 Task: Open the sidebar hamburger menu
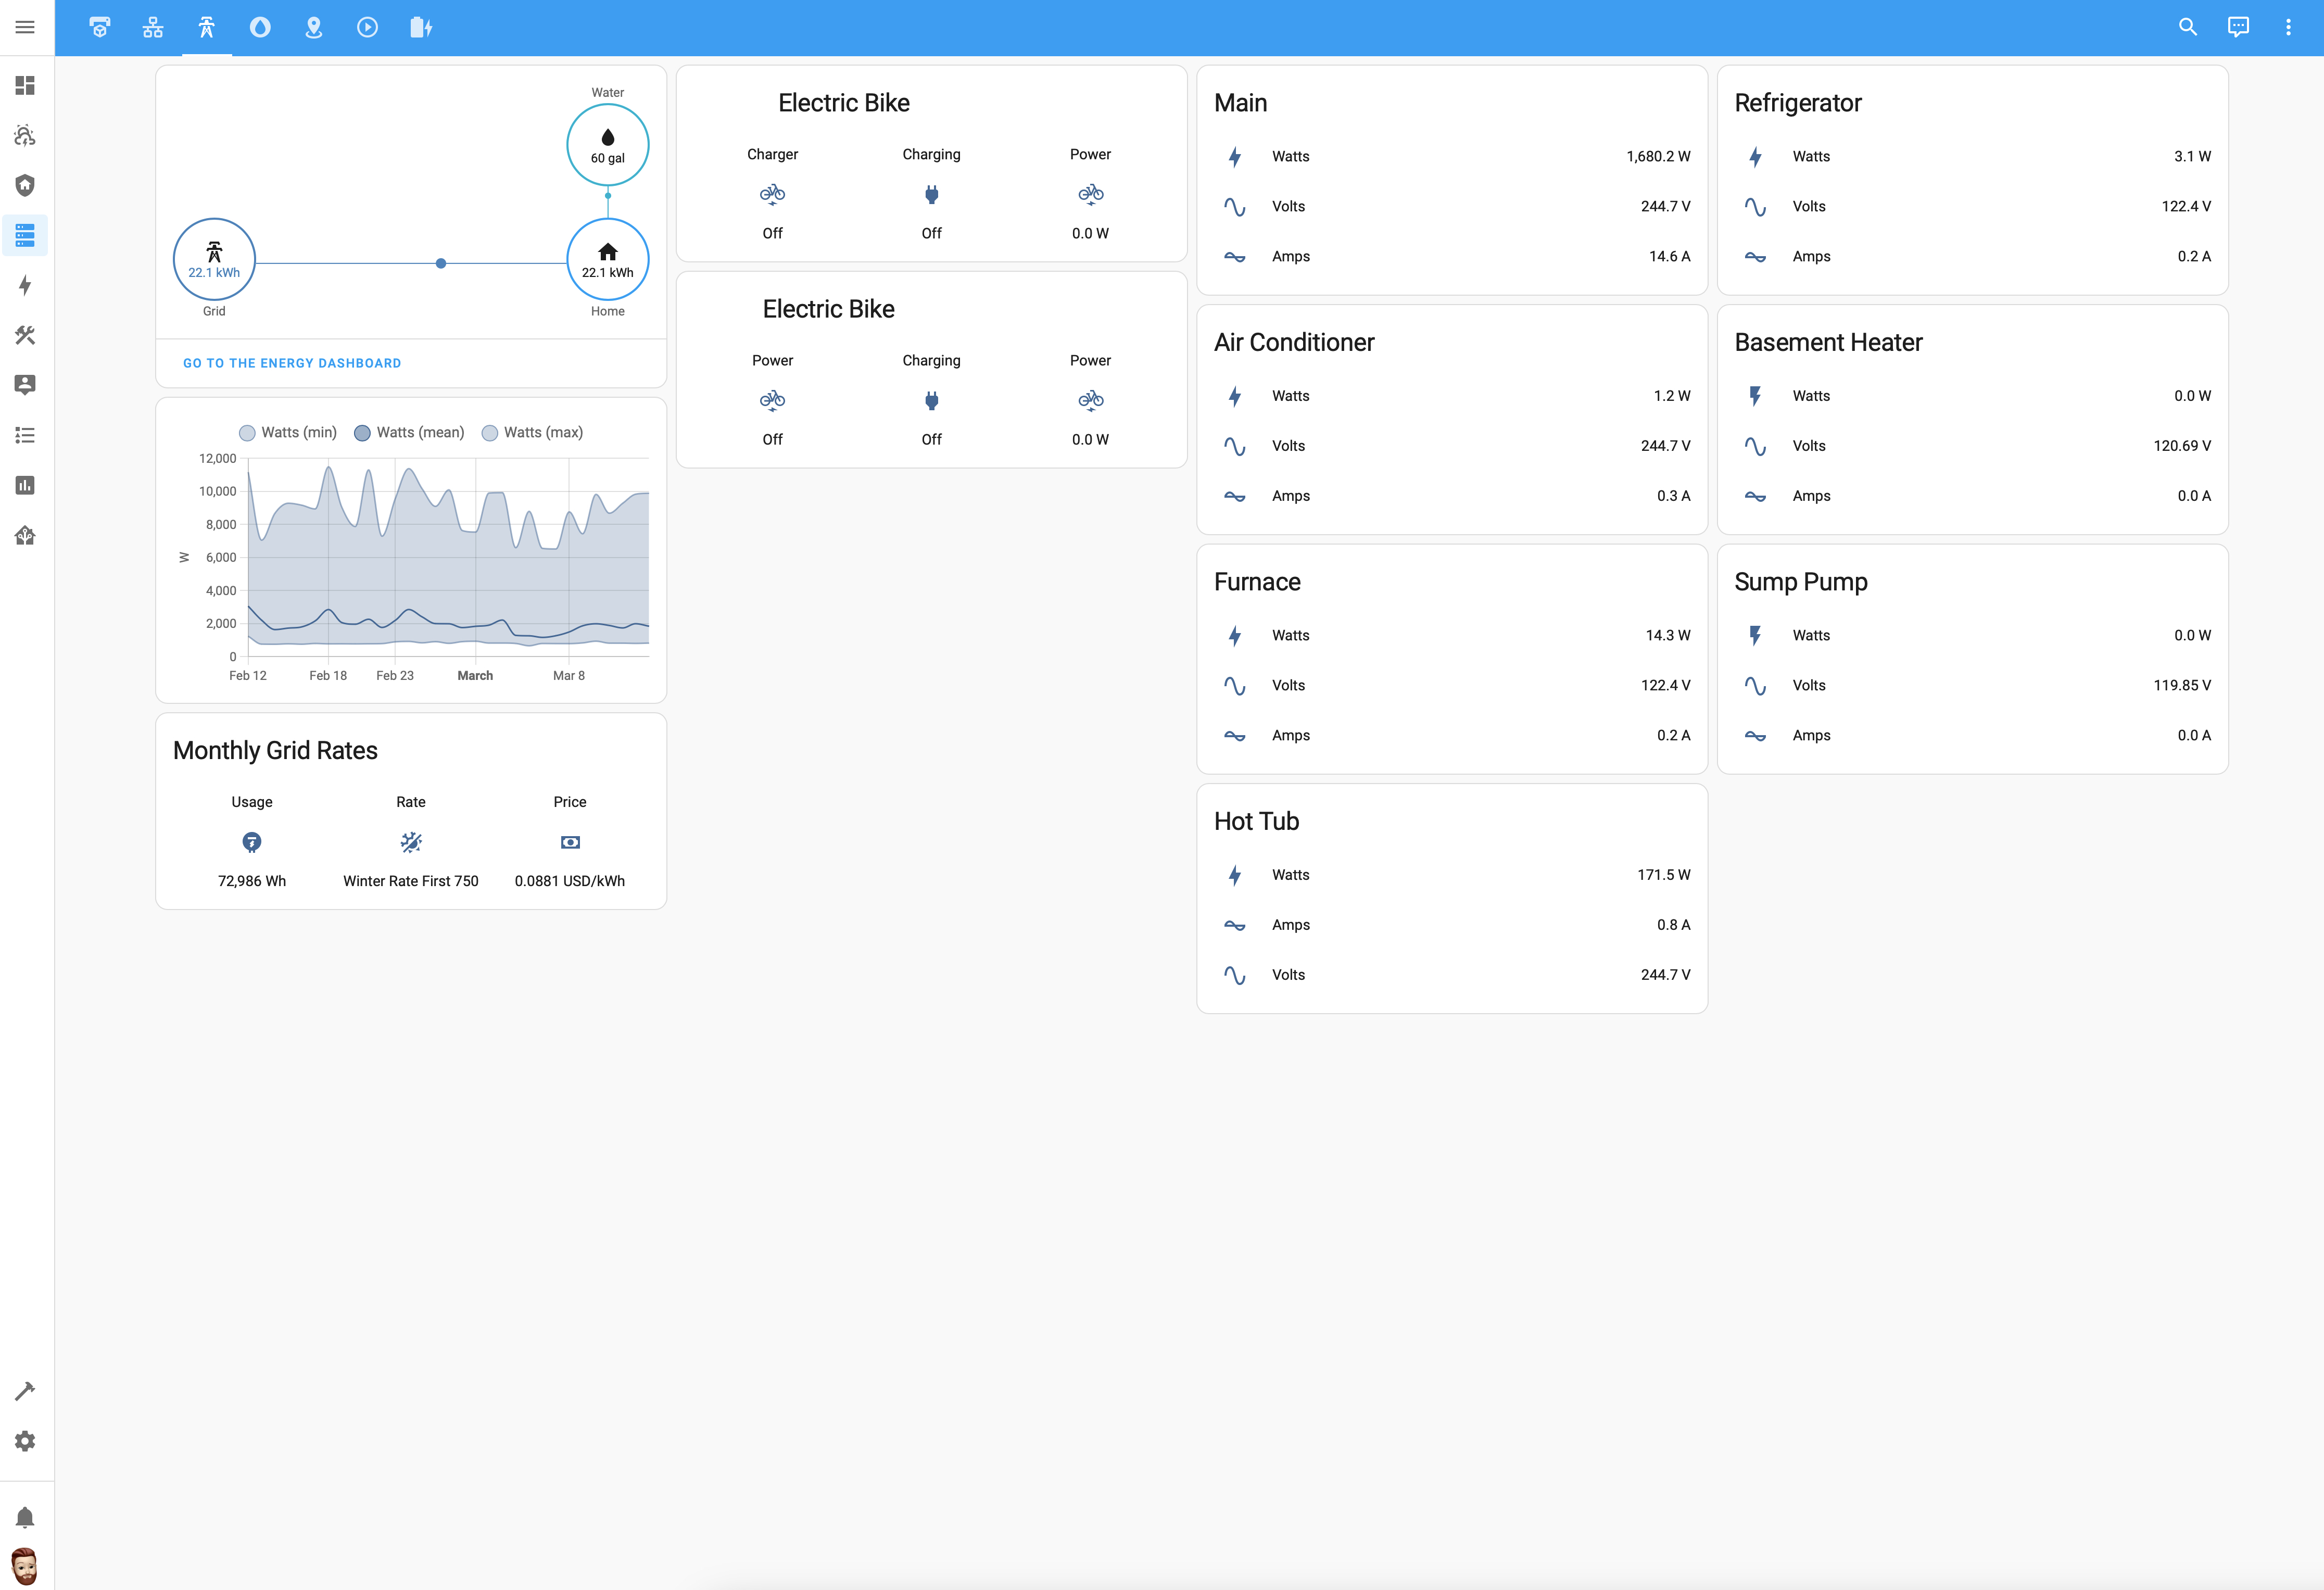[x=25, y=27]
